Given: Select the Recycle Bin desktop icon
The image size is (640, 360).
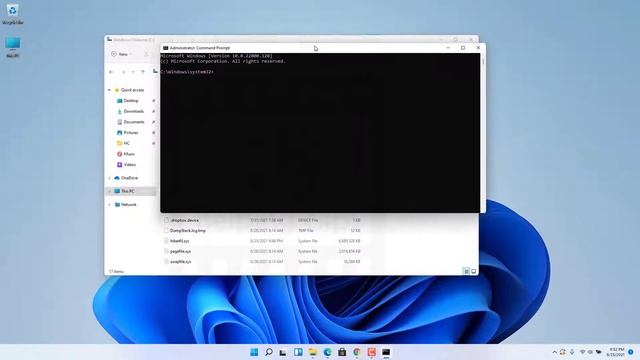Looking at the screenshot, I should 13,14.
